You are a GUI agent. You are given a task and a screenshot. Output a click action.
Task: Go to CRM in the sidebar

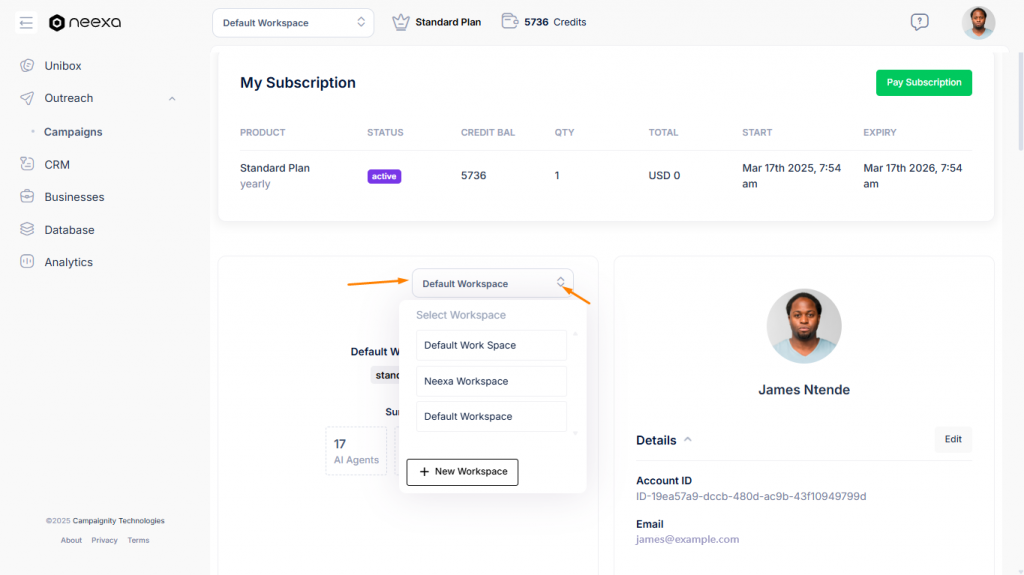56,165
